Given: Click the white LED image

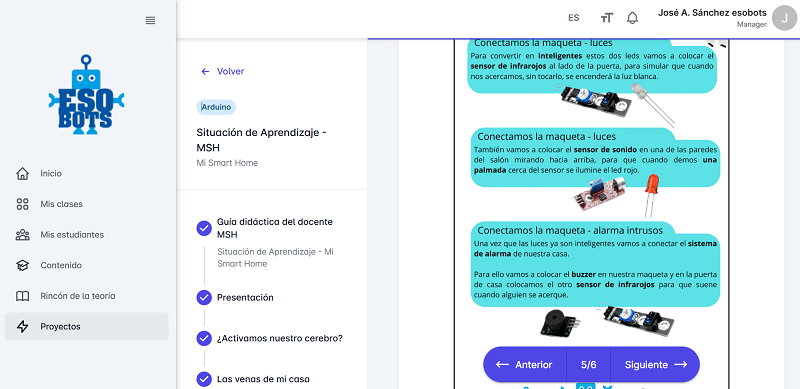Looking at the screenshot, I should [x=652, y=104].
